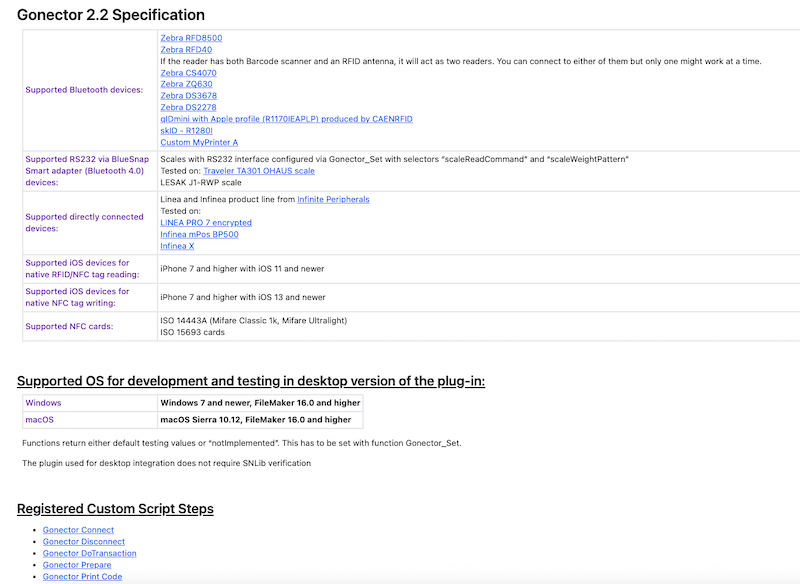Image resolution: width=800 pixels, height=584 pixels.
Task: Click the iPhone 7 with iOS 11 text
Action: pos(242,269)
